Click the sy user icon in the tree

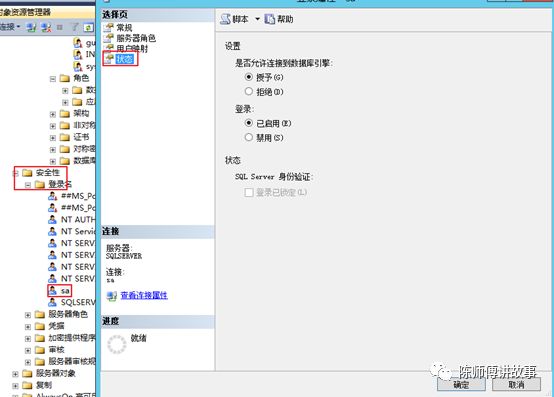[78, 66]
